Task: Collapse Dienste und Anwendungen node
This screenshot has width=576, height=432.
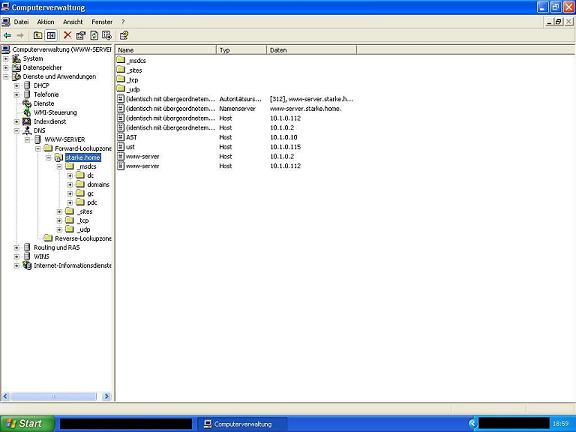Action: (6, 77)
